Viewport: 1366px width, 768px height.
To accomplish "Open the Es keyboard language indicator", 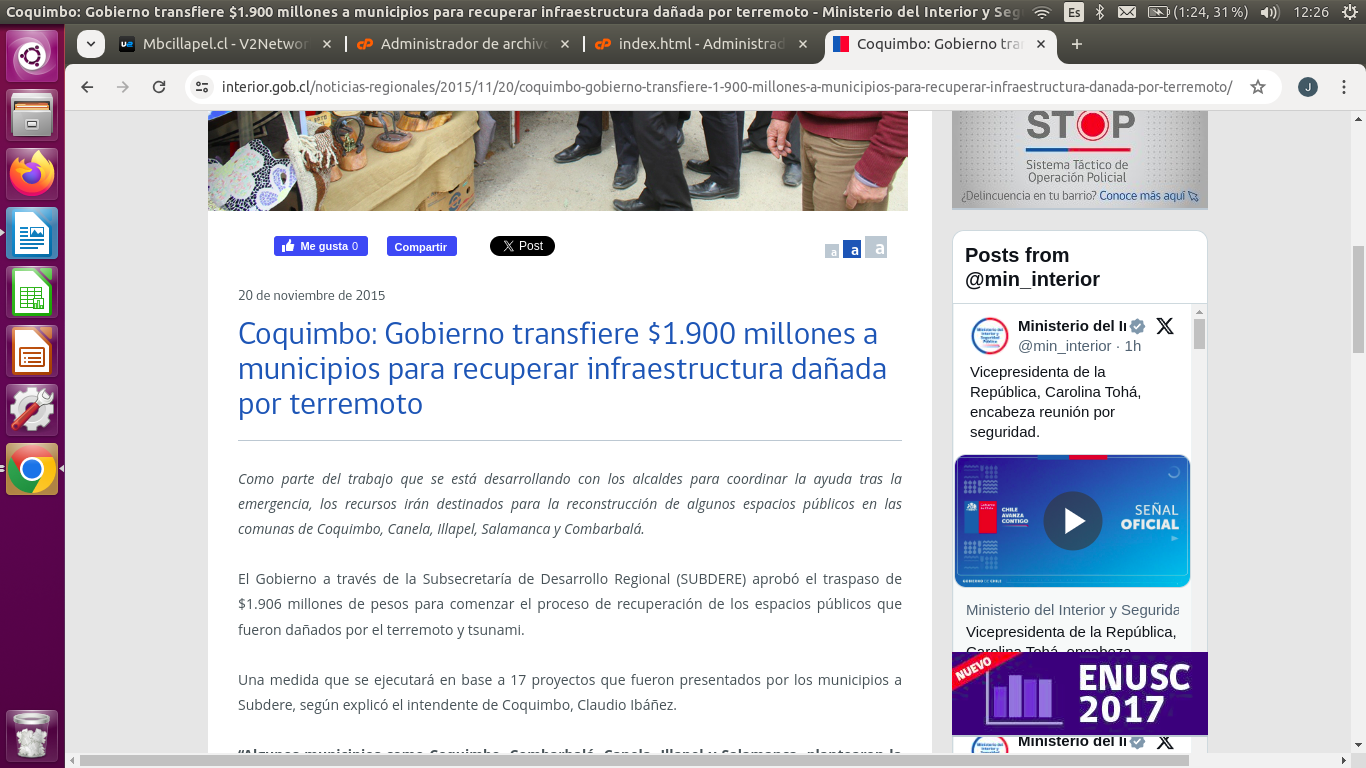I will [1073, 12].
